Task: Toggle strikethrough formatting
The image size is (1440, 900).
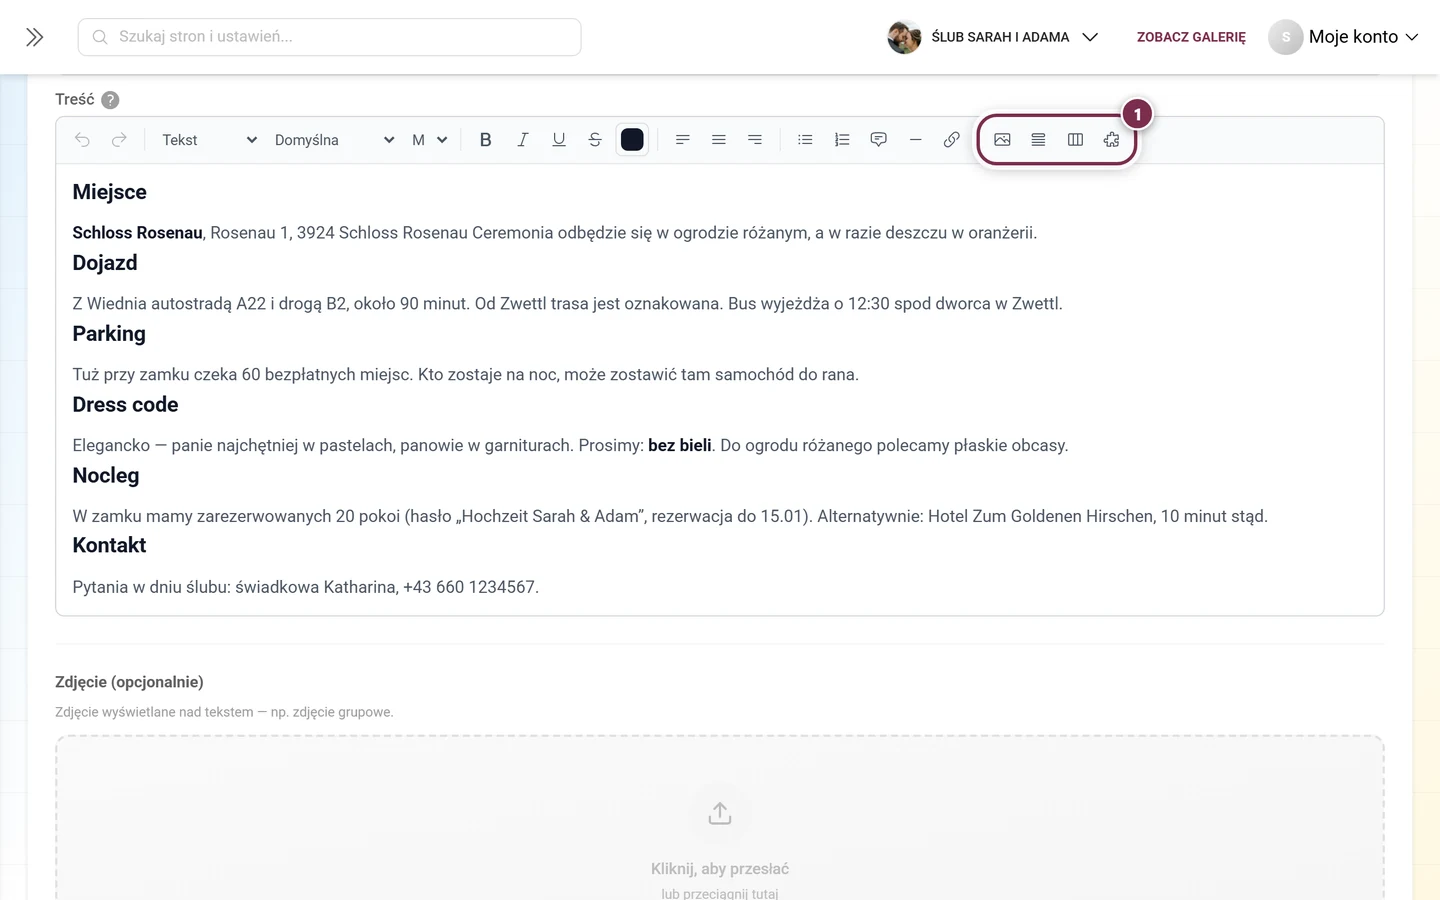Action: pyautogui.click(x=595, y=140)
